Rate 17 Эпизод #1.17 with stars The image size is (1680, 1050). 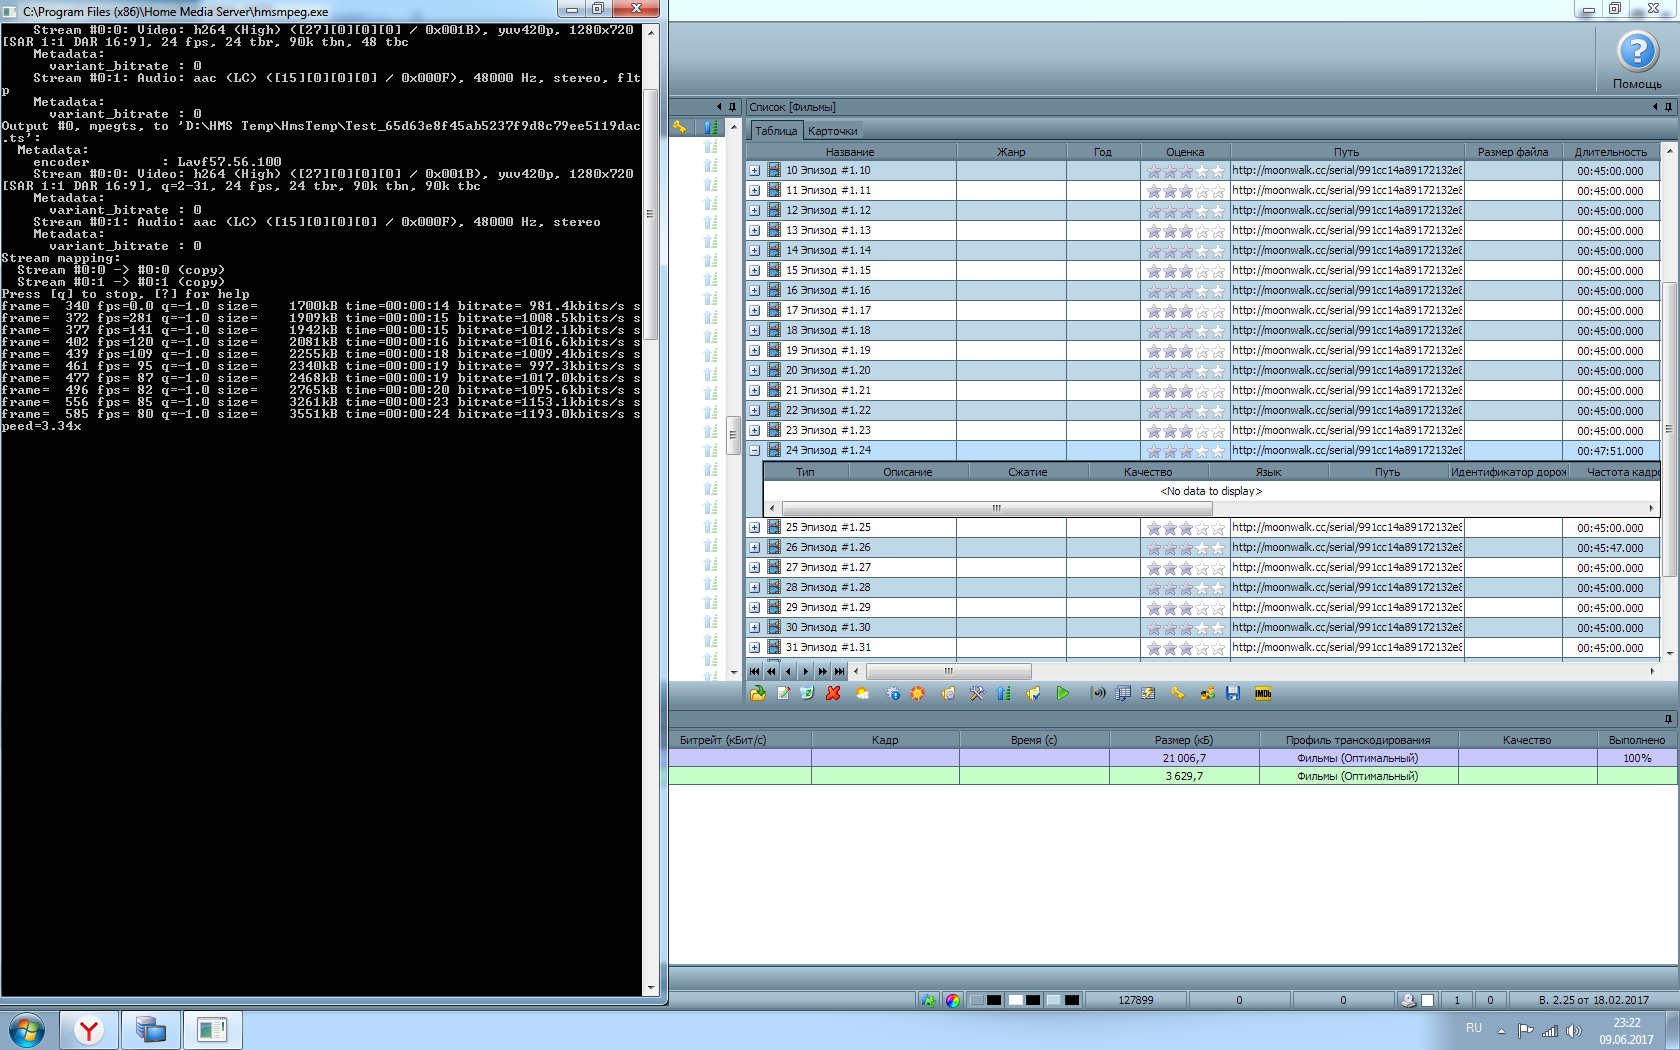click(1185, 311)
